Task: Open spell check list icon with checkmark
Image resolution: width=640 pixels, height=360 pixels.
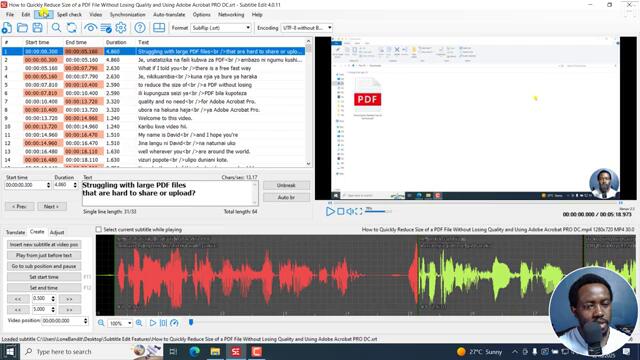Action: click(x=106, y=28)
